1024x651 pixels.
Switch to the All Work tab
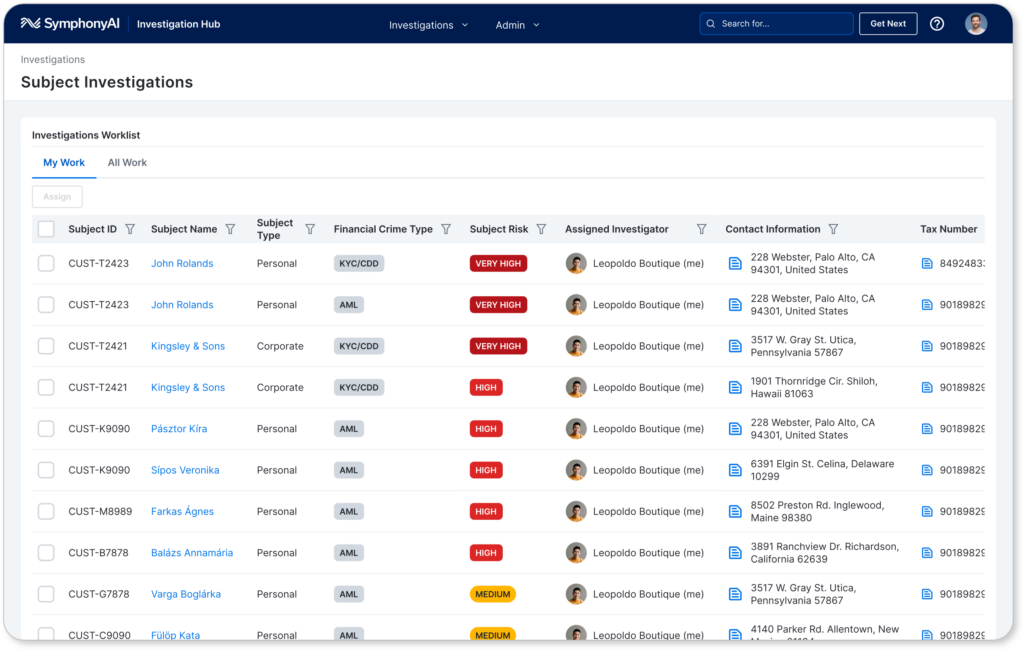[x=127, y=162]
